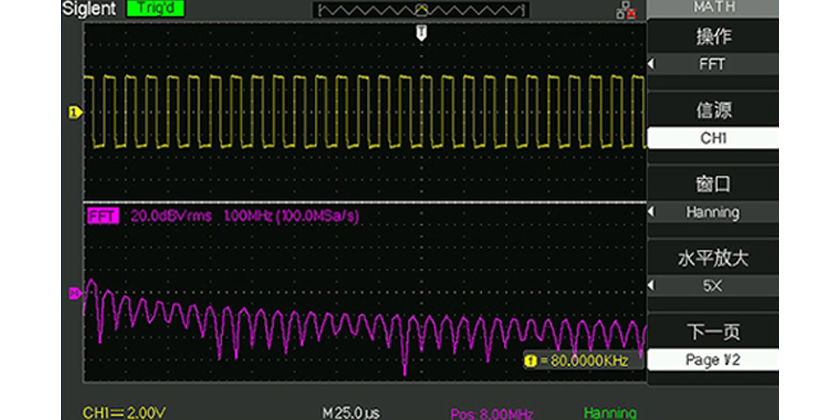Open the FFT operation selector
Screen dimensions: 840x420
(714, 65)
